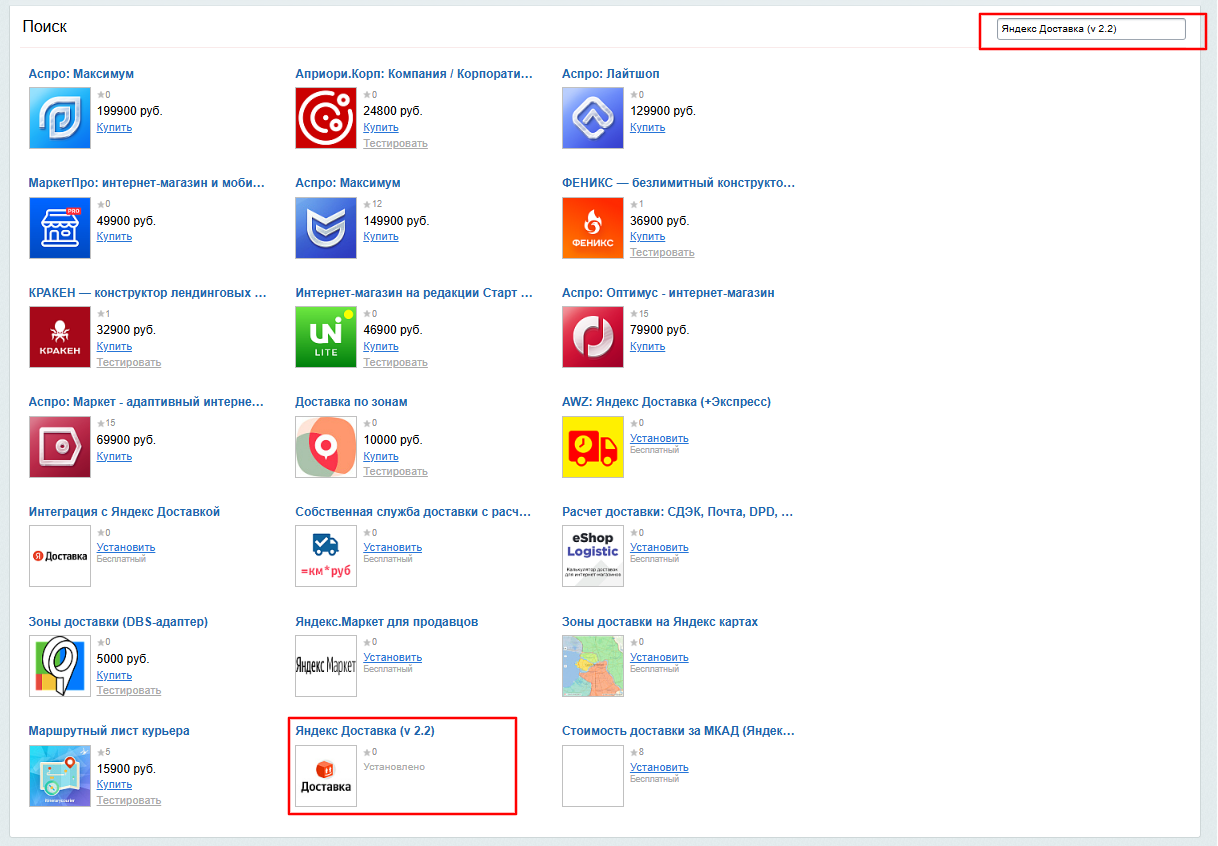Click the star rating of Аспро: Оптимус
Screen dimensions: 1218x846
click(x=639, y=313)
